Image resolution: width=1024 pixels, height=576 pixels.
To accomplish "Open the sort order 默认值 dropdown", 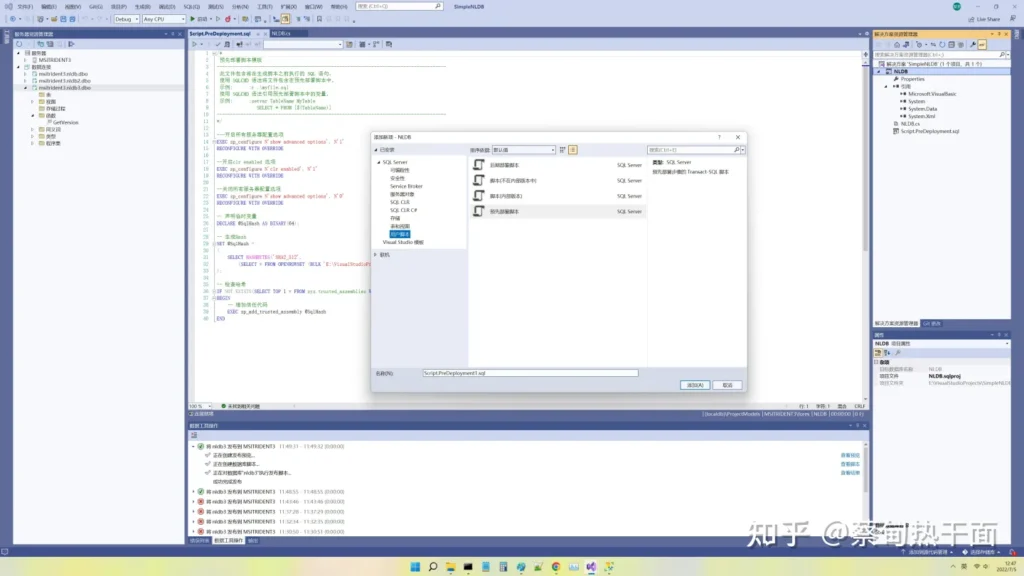I will tap(526, 150).
